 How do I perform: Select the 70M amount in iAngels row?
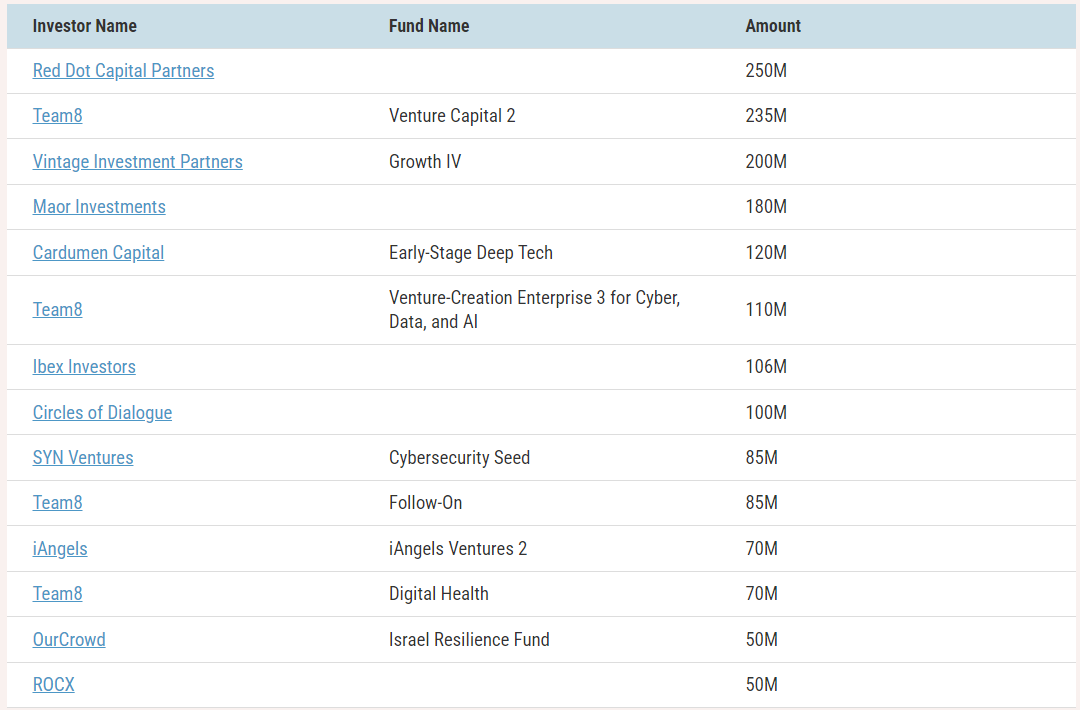click(761, 549)
